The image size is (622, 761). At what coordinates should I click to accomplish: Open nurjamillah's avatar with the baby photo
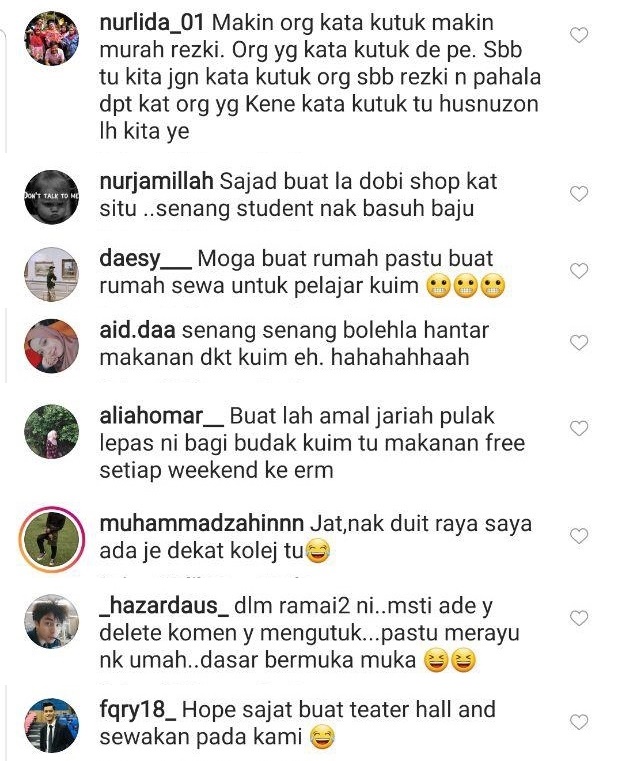[x=51, y=197]
